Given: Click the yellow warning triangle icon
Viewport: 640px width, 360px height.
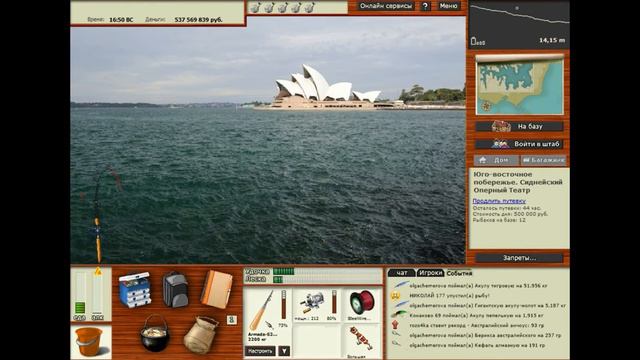Looking at the screenshot, I should tap(98, 271).
